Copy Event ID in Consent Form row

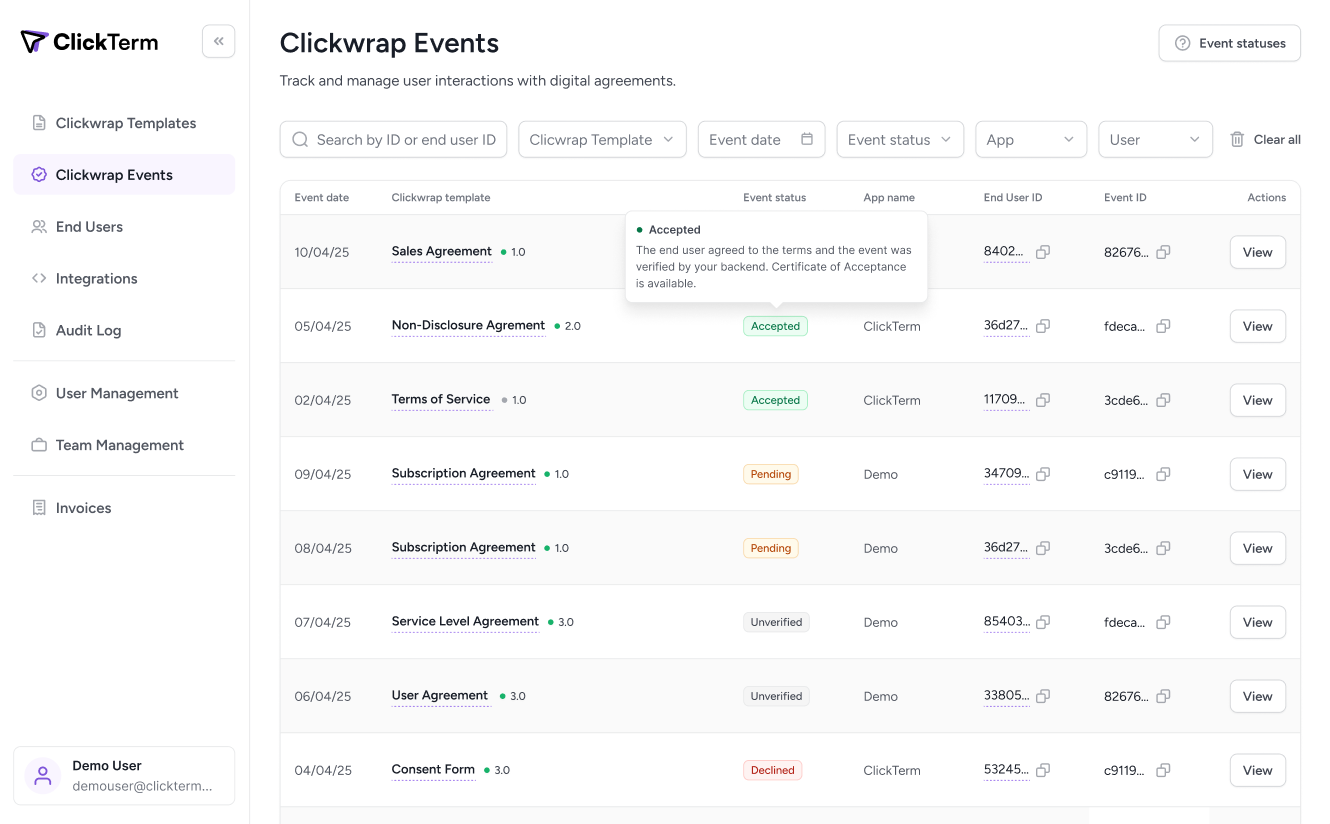1163,770
